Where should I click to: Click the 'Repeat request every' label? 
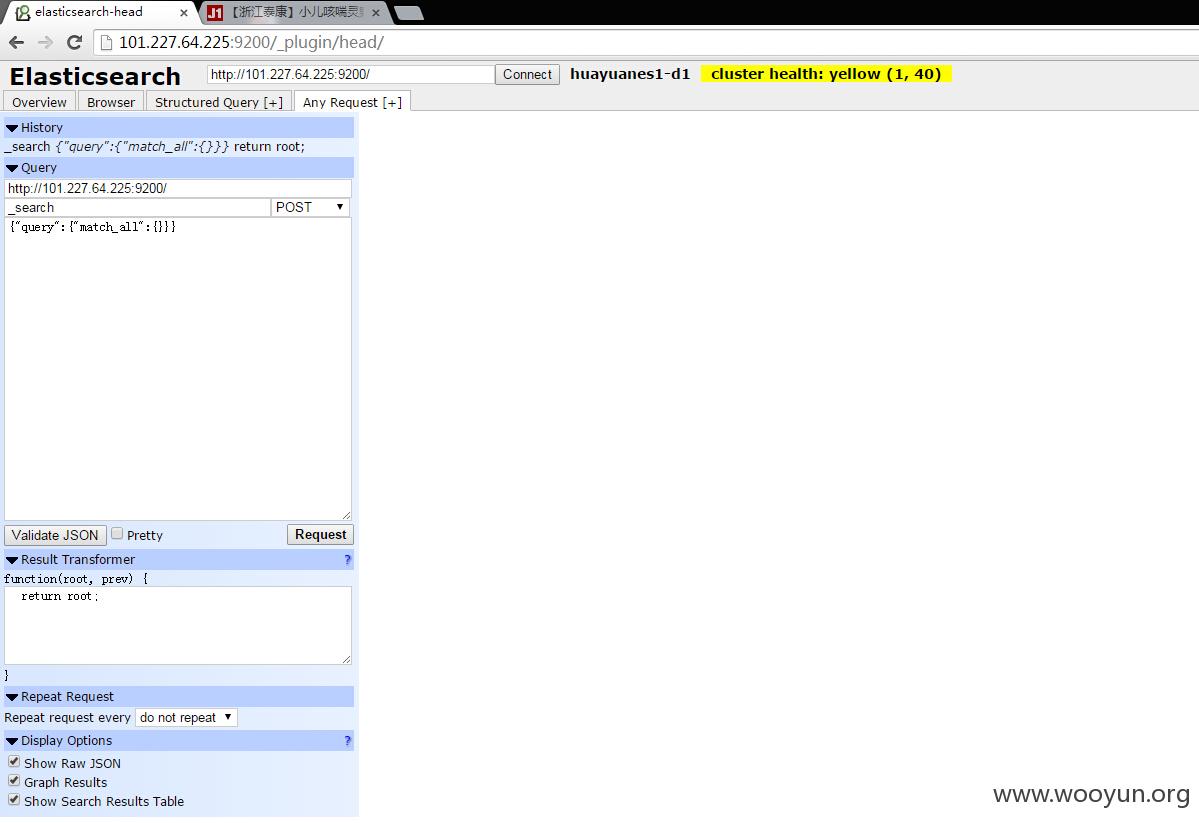click(x=67, y=717)
